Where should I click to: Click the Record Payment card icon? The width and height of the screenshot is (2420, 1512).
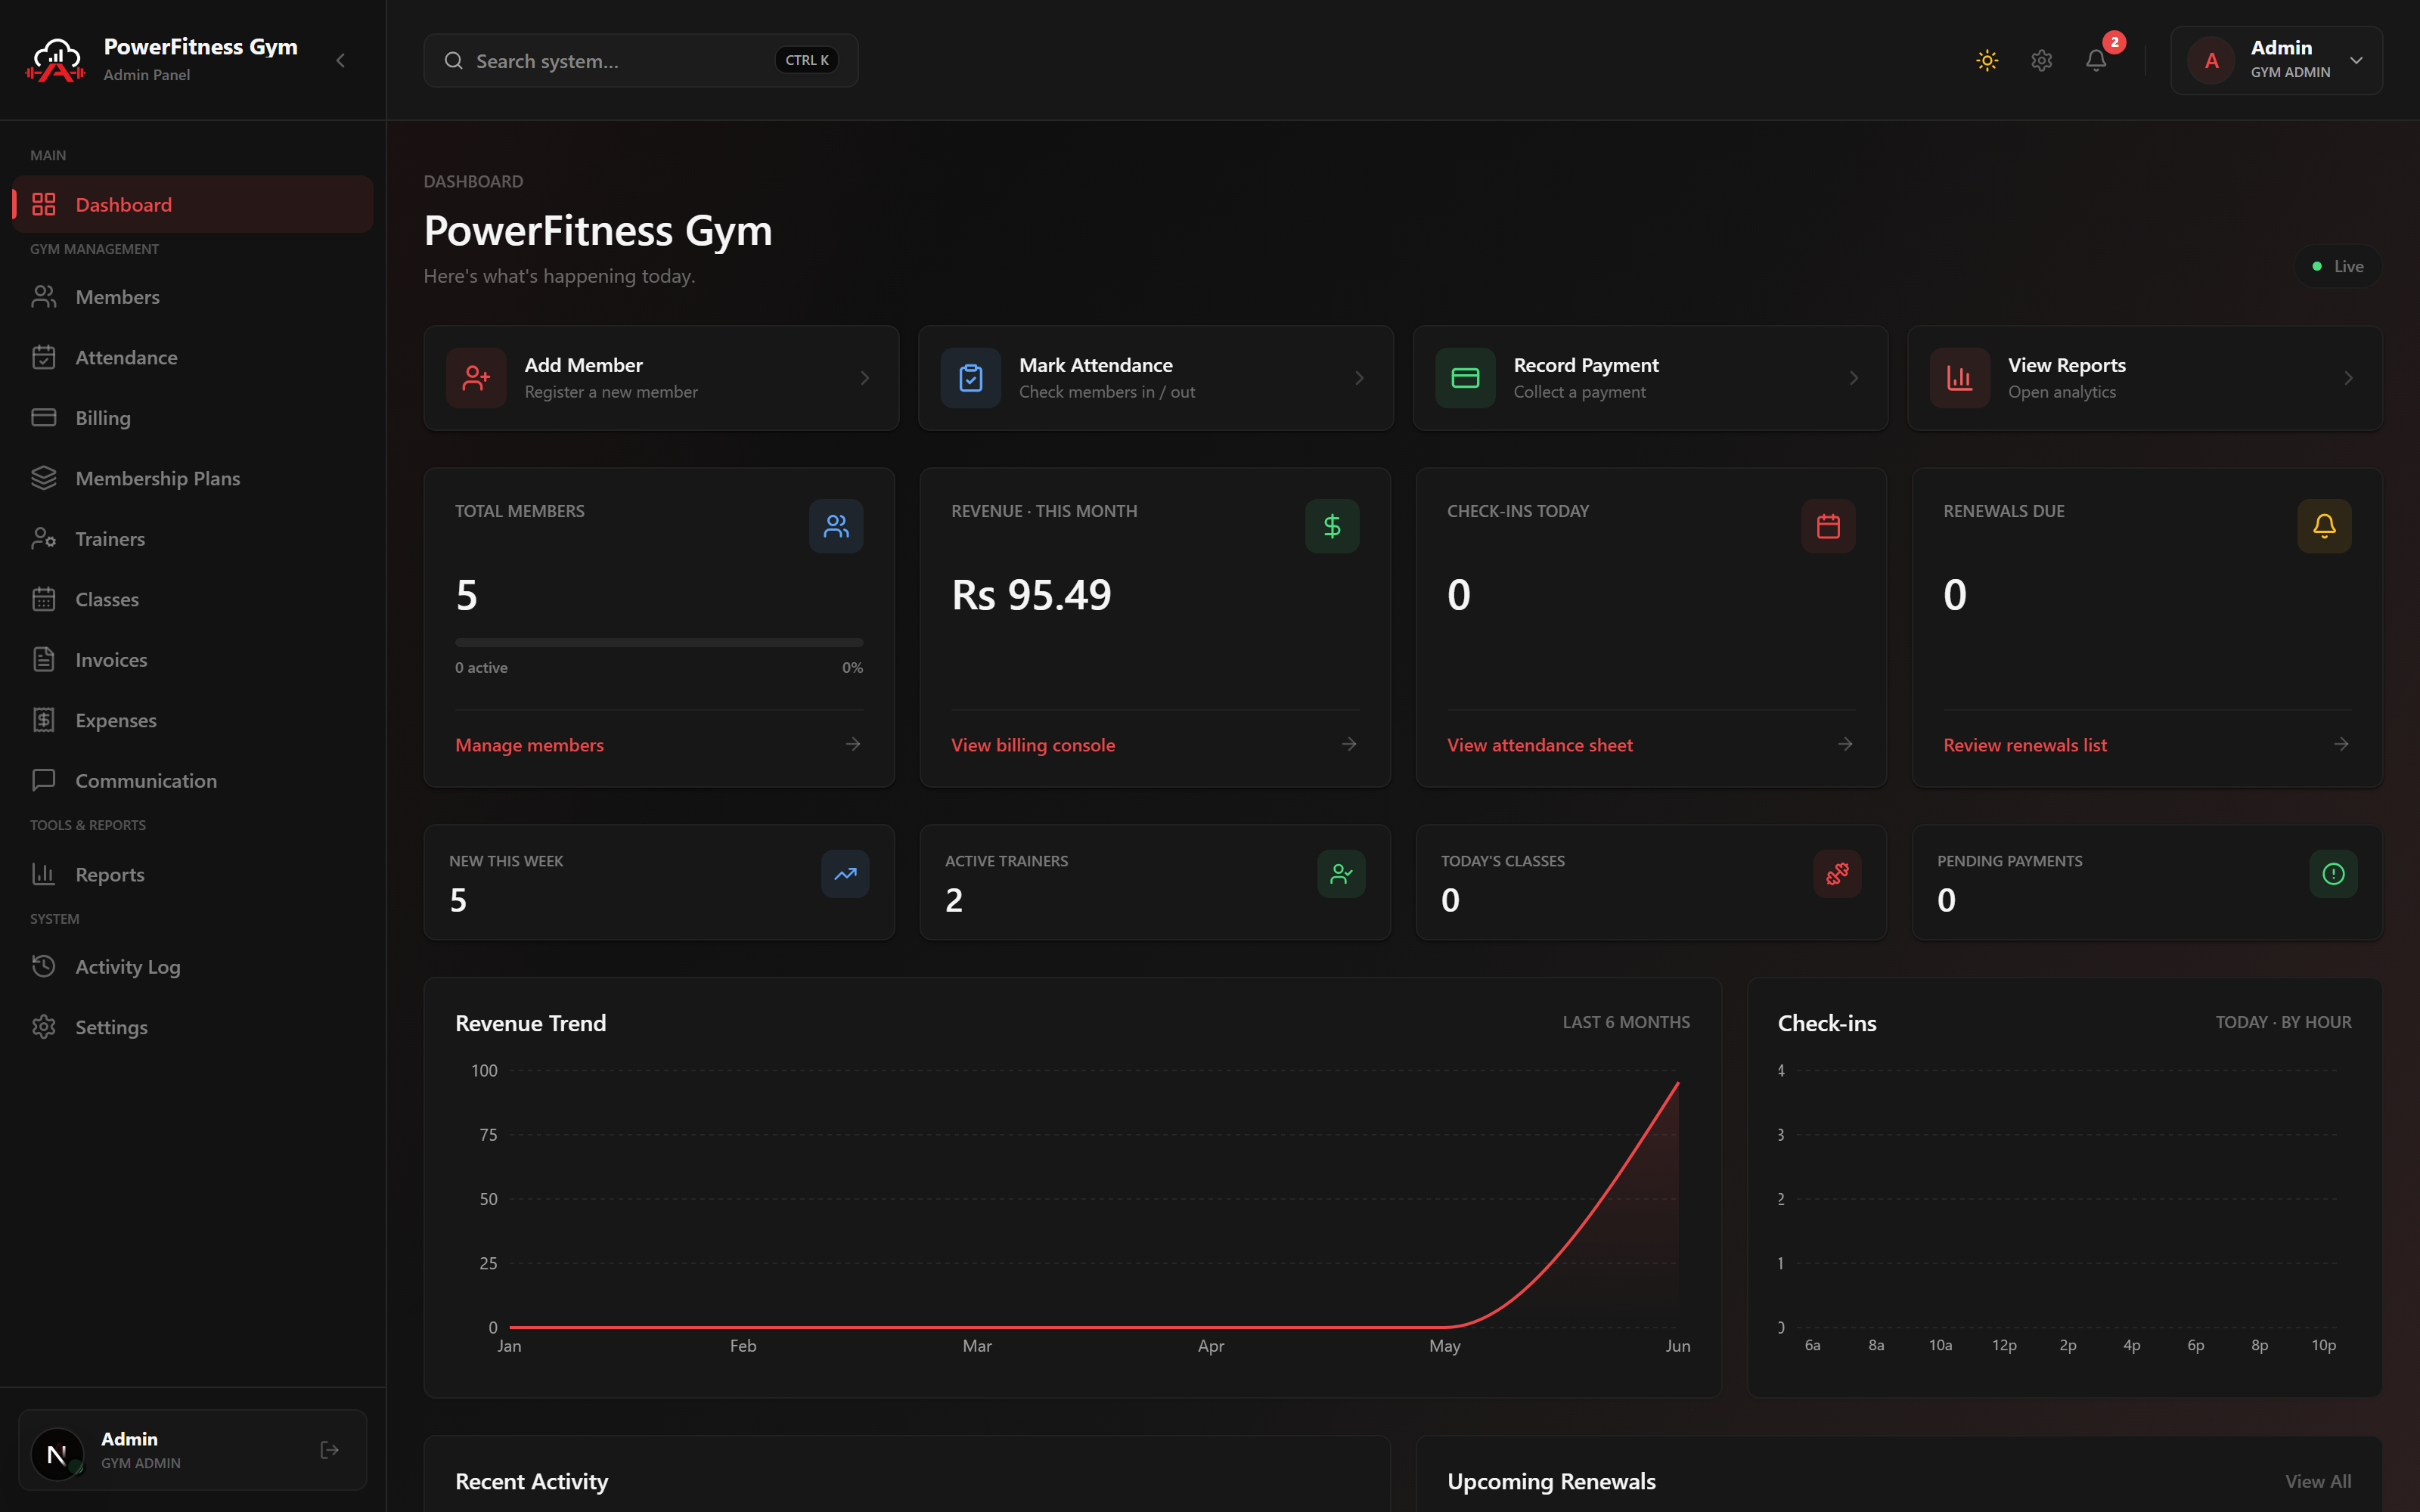1465,378
